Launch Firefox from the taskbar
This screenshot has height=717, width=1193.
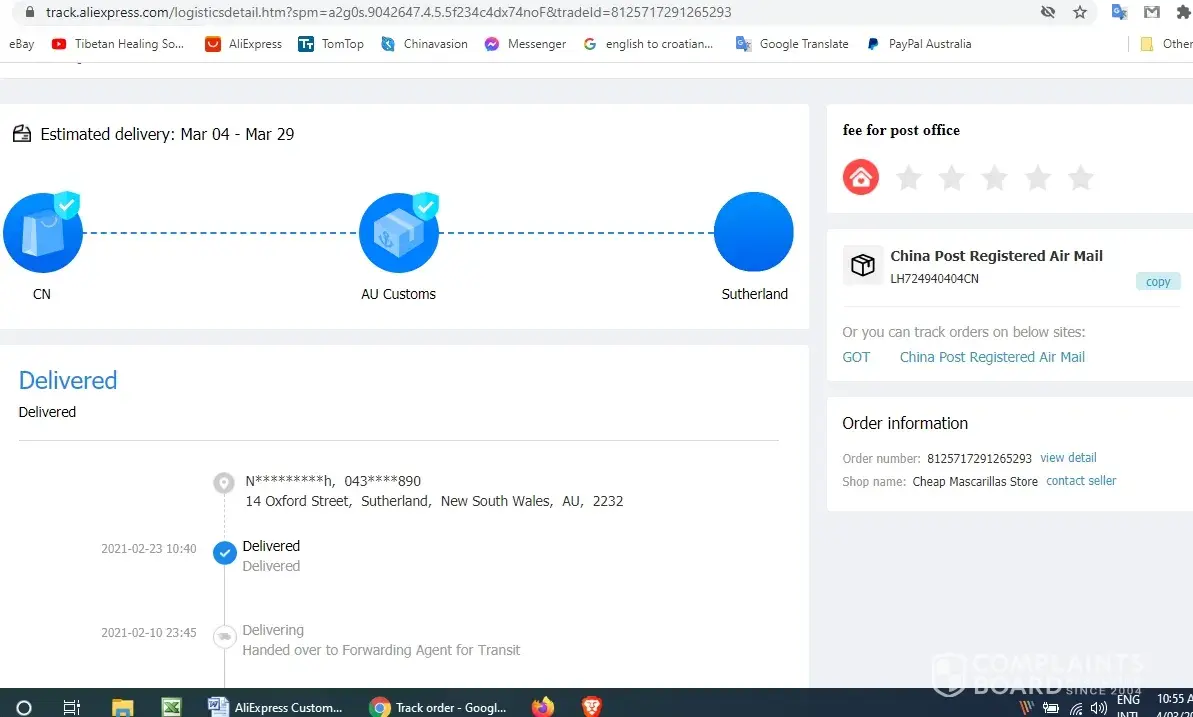tap(543, 707)
